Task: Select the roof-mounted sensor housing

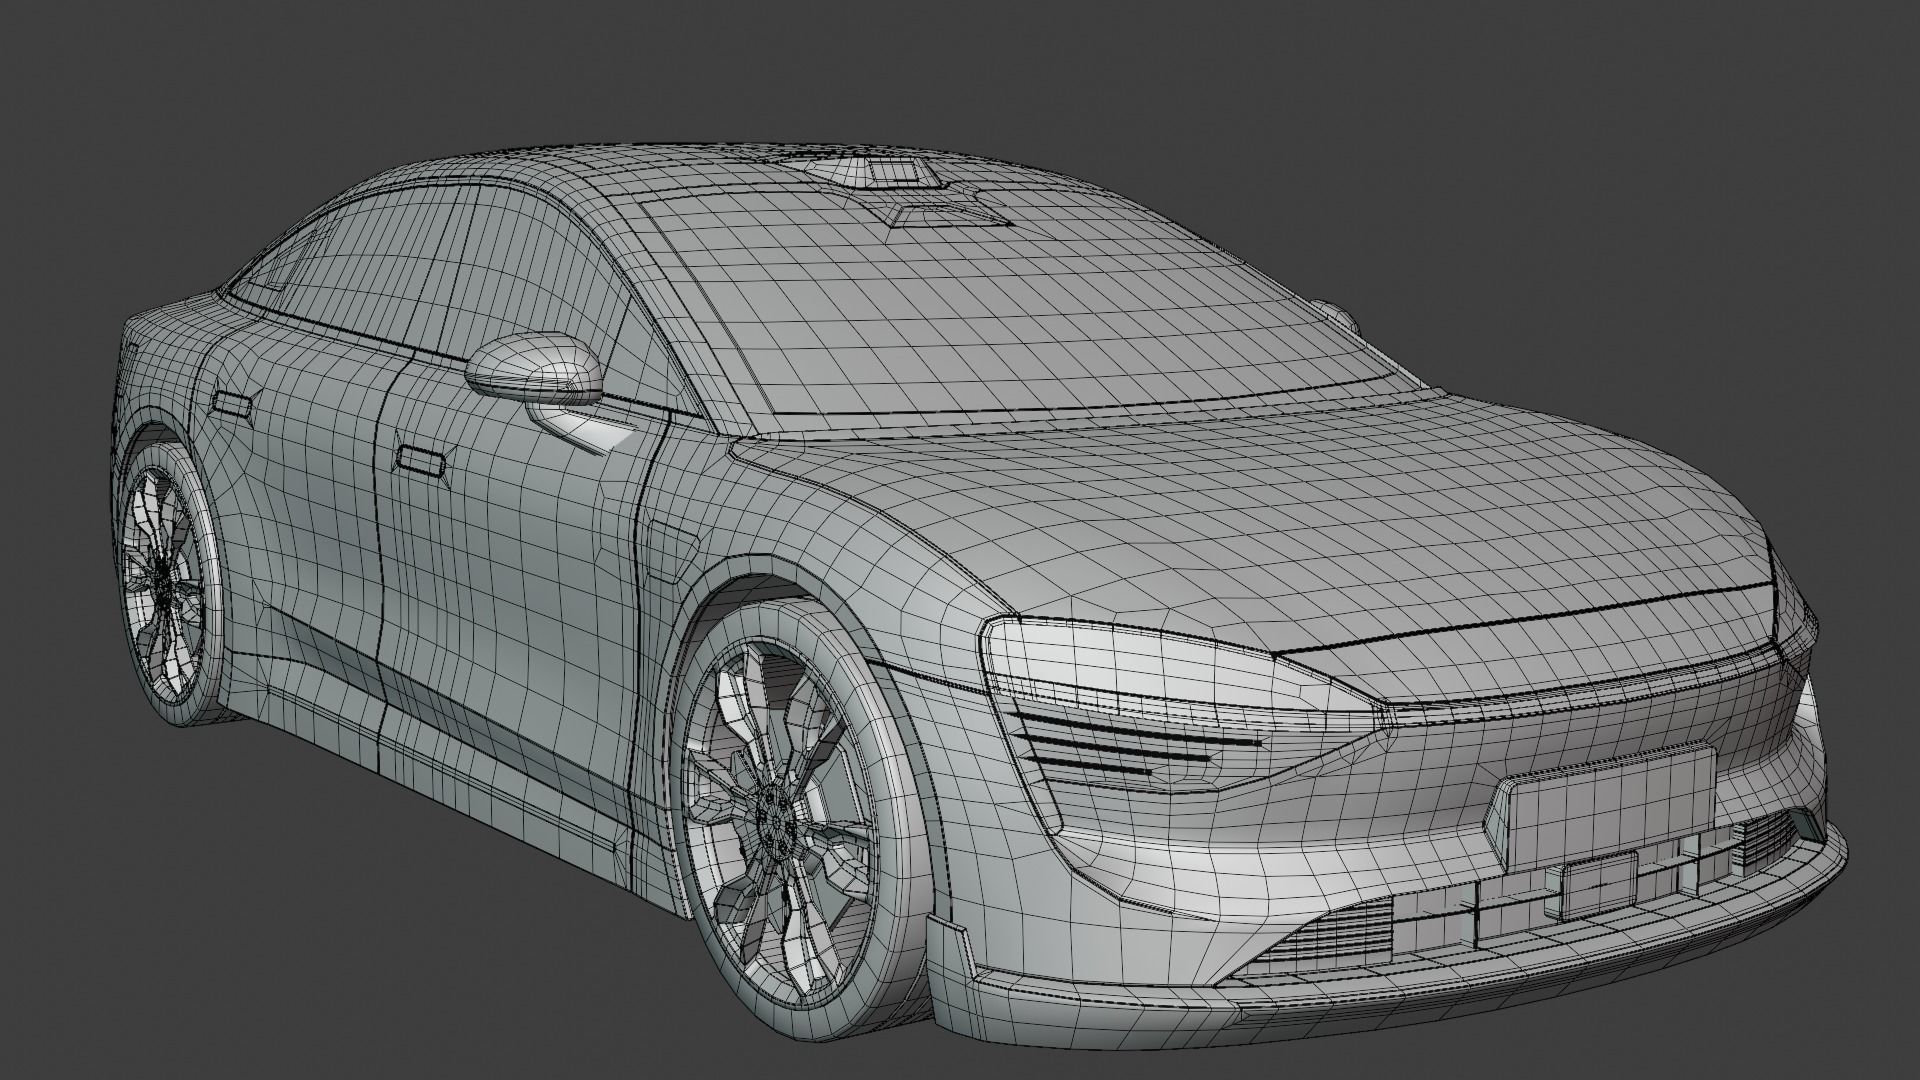Action: [878, 174]
